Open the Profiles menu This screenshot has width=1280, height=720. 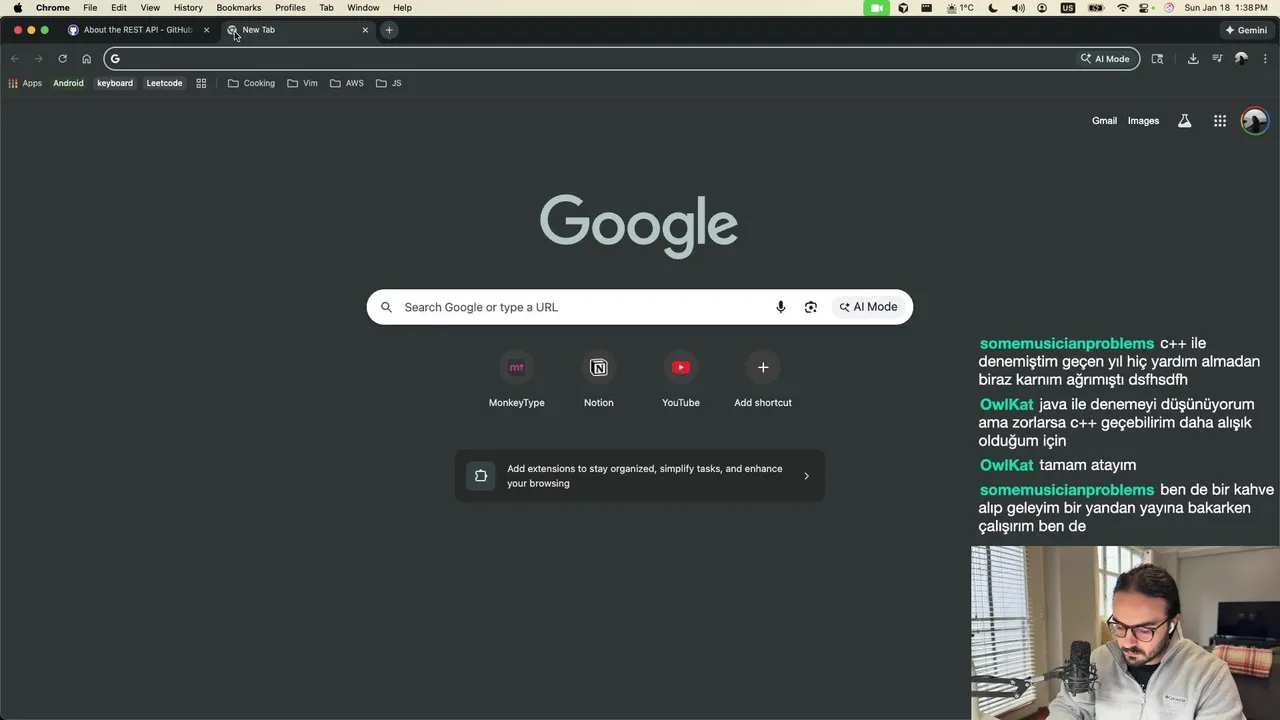(290, 8)
